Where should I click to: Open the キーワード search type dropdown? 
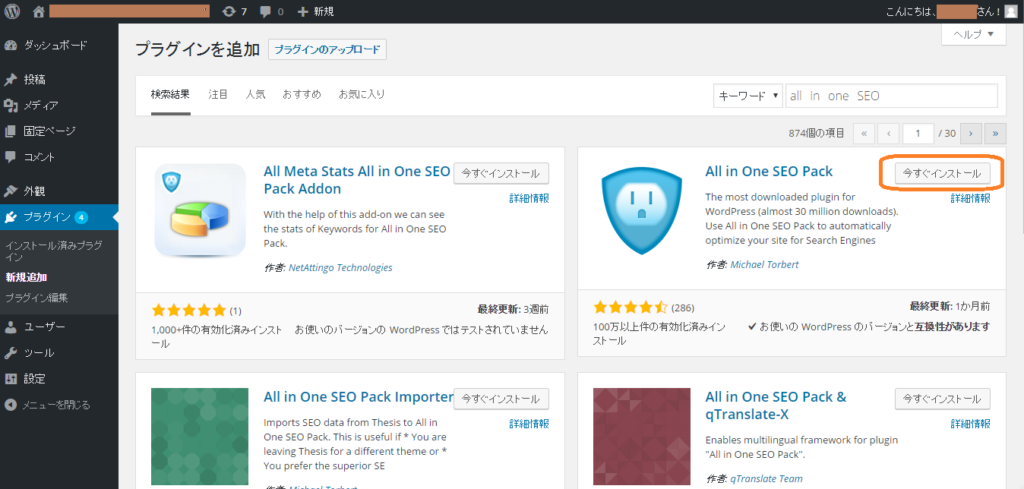coord(748,95)
